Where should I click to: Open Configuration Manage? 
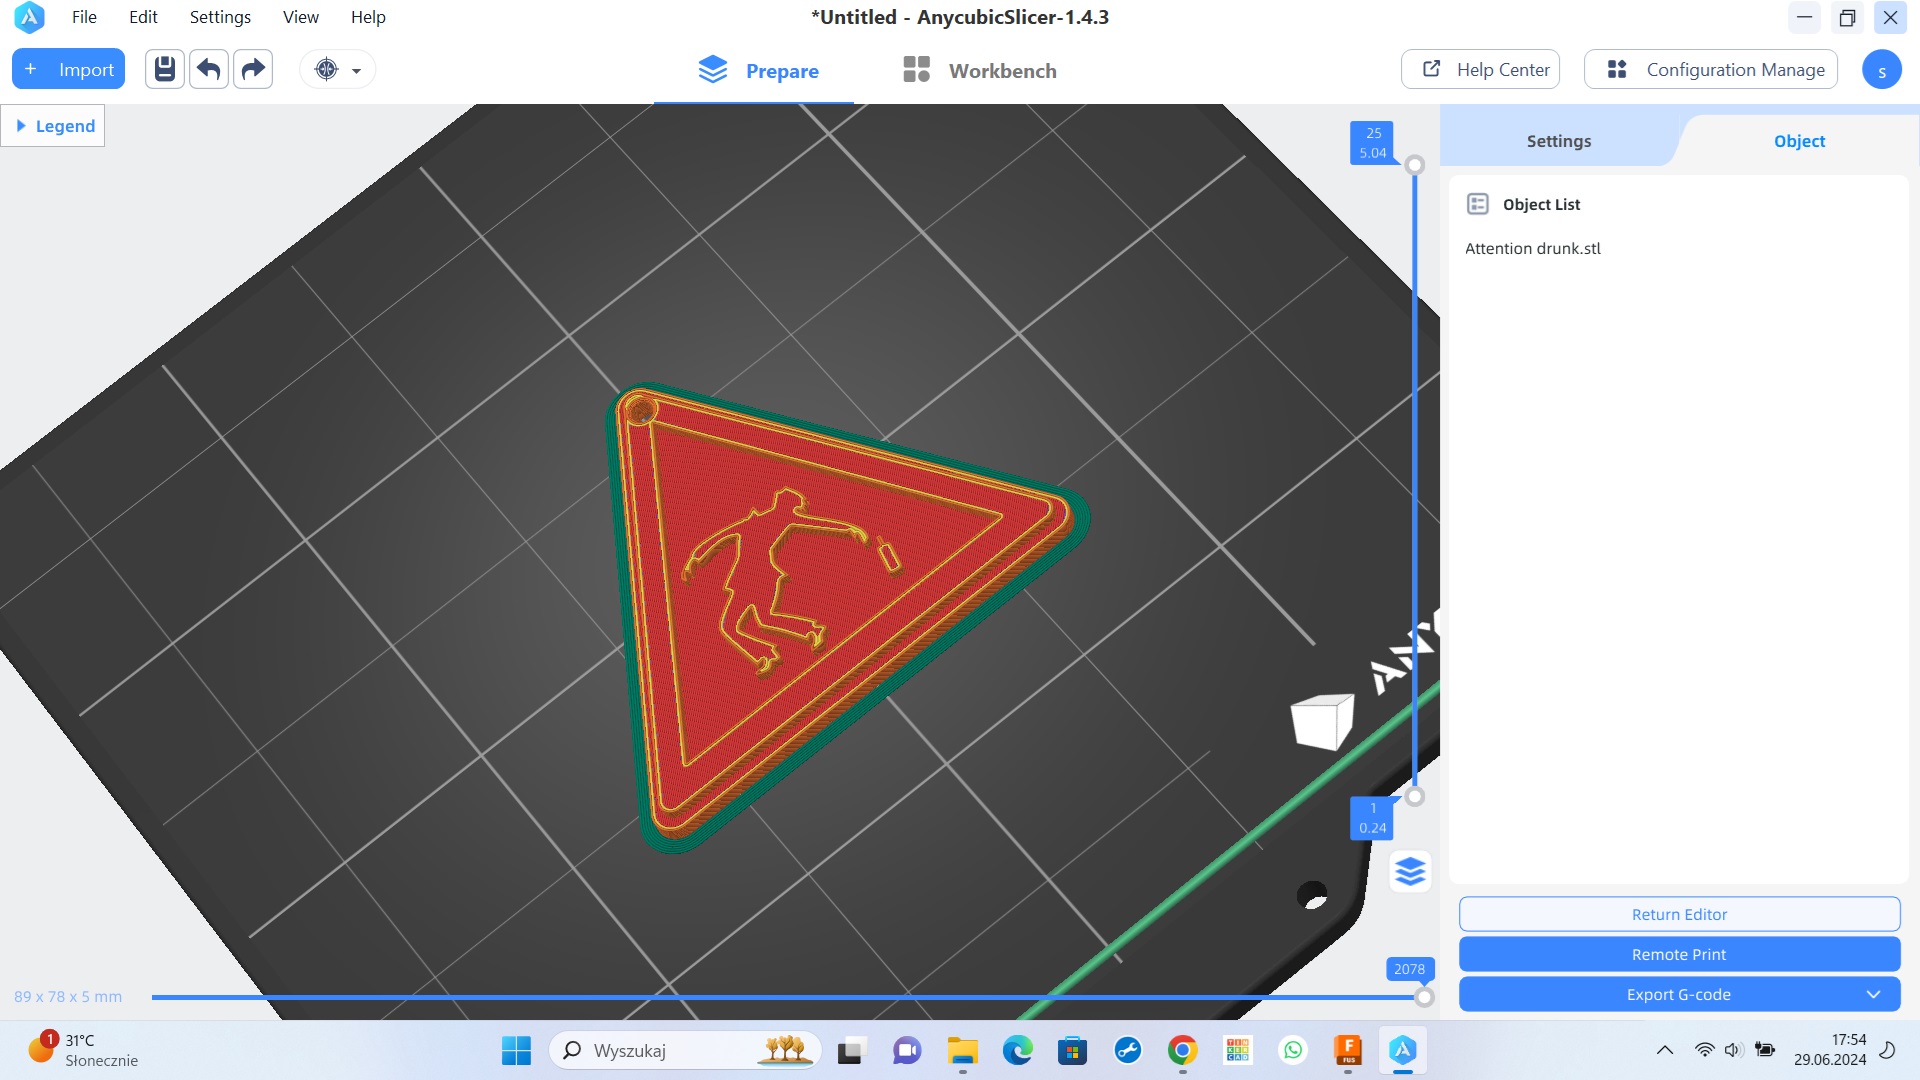[x=1711, y=69]
